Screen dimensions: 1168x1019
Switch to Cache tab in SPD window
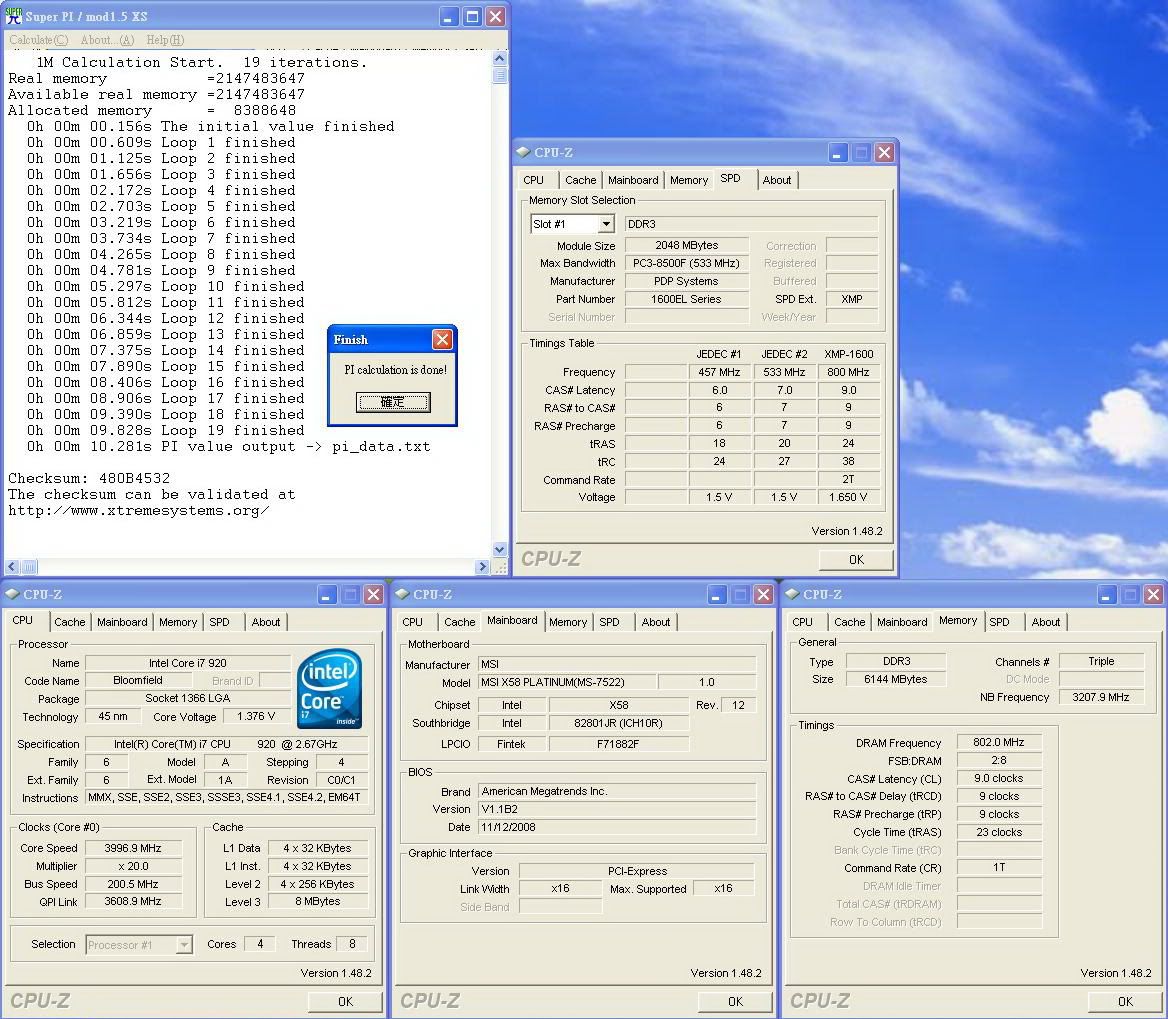coord(580,180)
